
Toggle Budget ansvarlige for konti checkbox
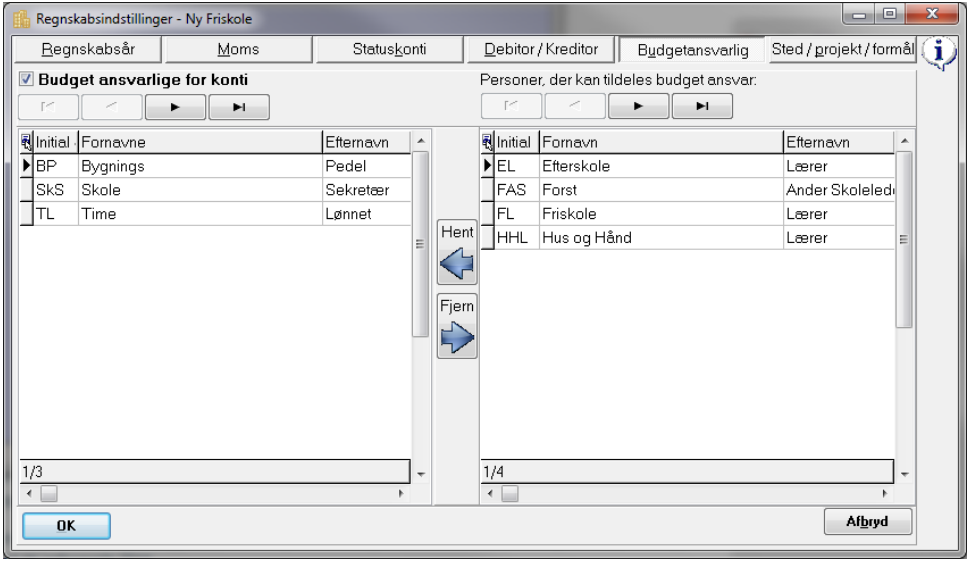[26, 79]
